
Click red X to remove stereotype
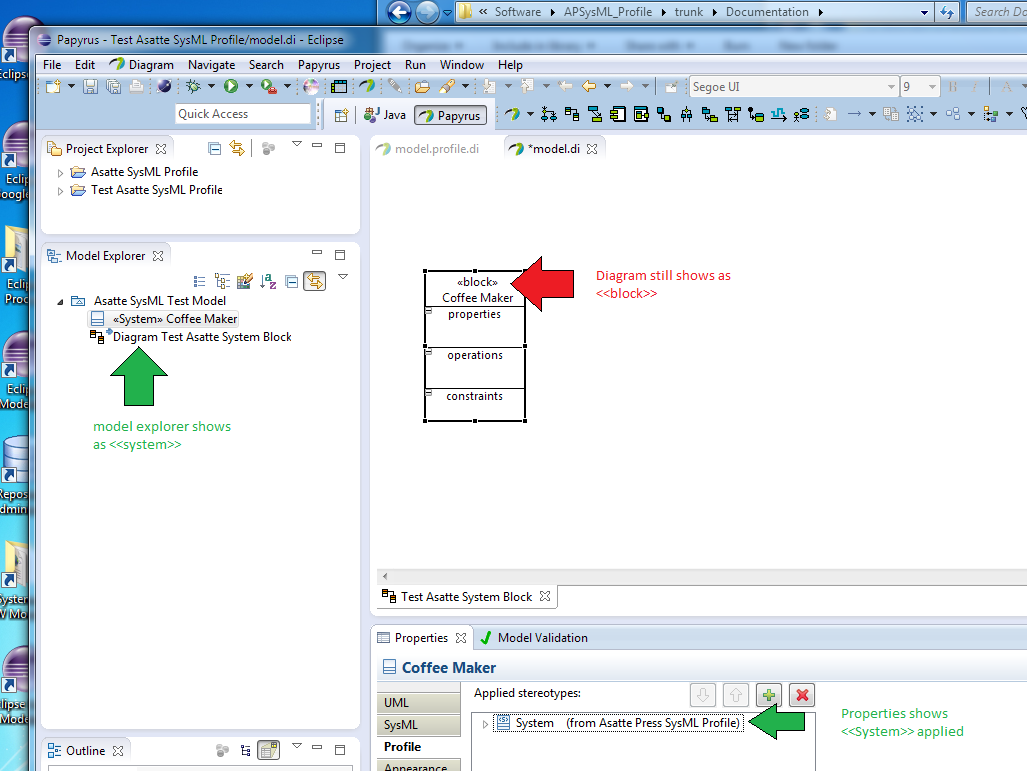click(802, 694)
